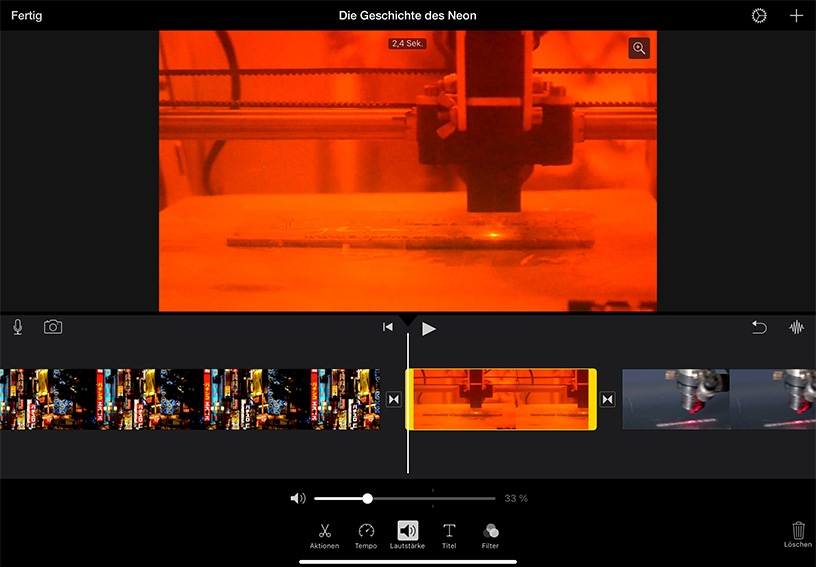This screenshot has width=816, height=567.
Task: Open the Titel text tool
Action: tap(449, 536)
